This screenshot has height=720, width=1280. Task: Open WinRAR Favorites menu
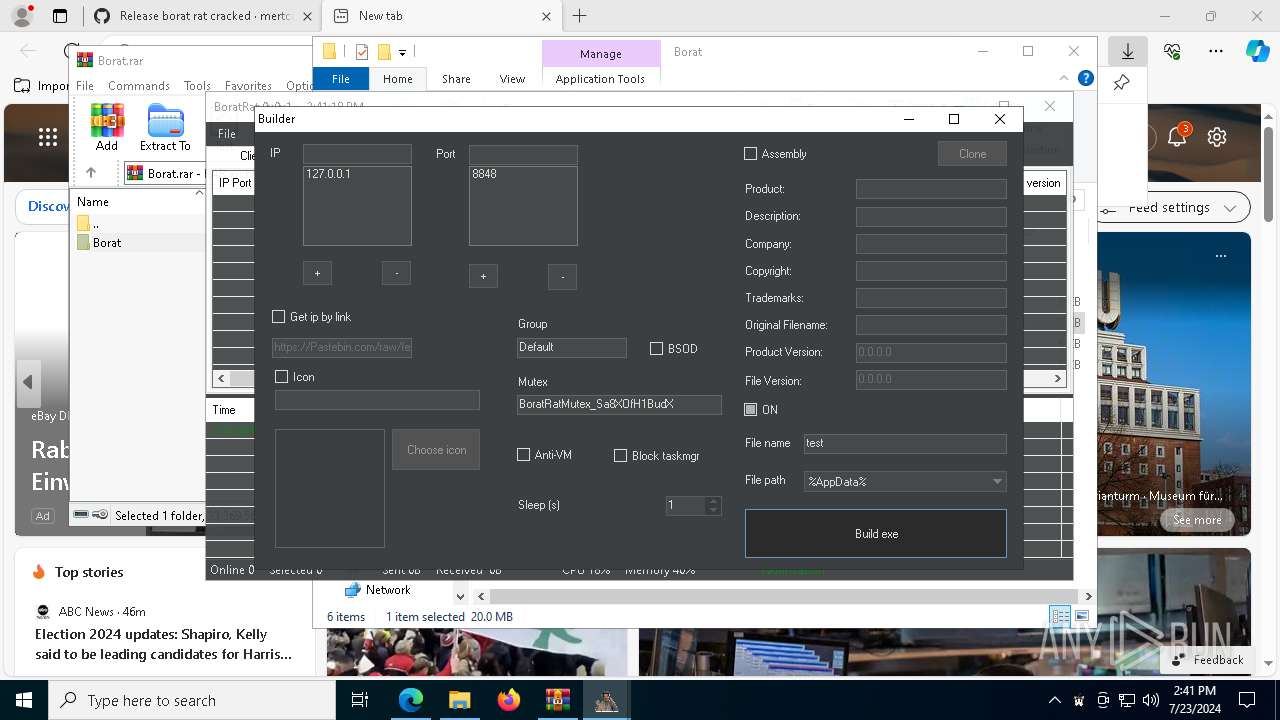248,86
